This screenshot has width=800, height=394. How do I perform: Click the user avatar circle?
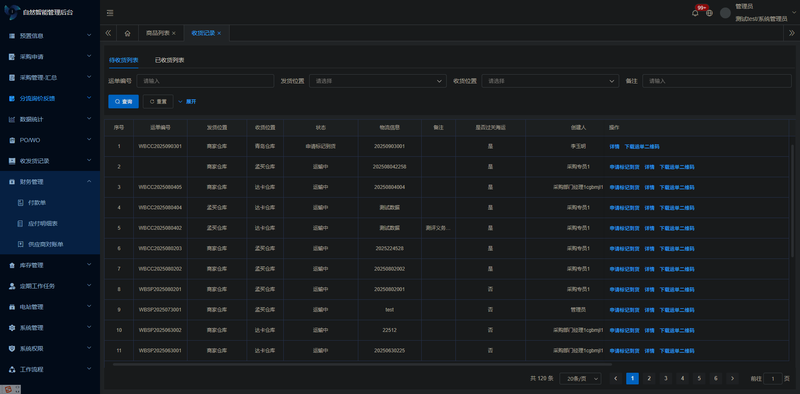725,13
